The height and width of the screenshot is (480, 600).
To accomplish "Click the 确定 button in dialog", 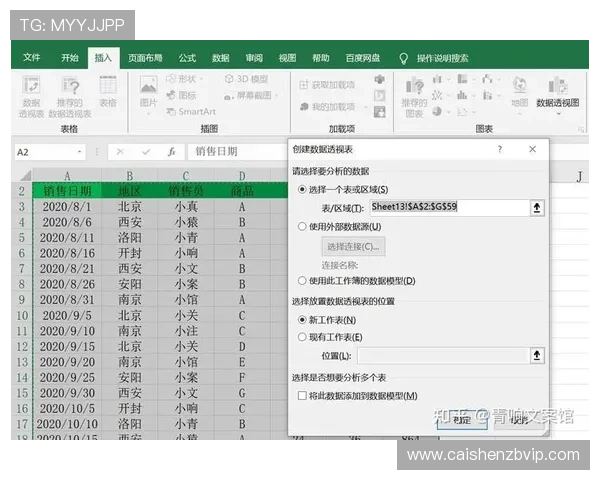I will 462,420.
